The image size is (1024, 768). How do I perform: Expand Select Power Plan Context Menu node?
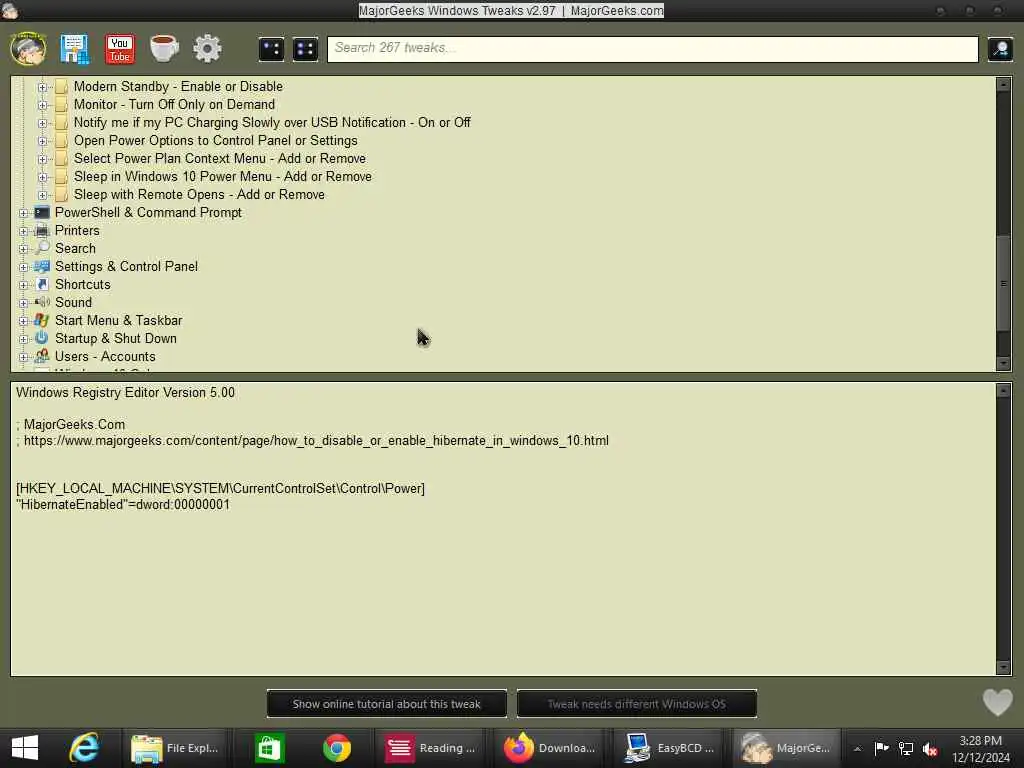(x=42, y=159)
